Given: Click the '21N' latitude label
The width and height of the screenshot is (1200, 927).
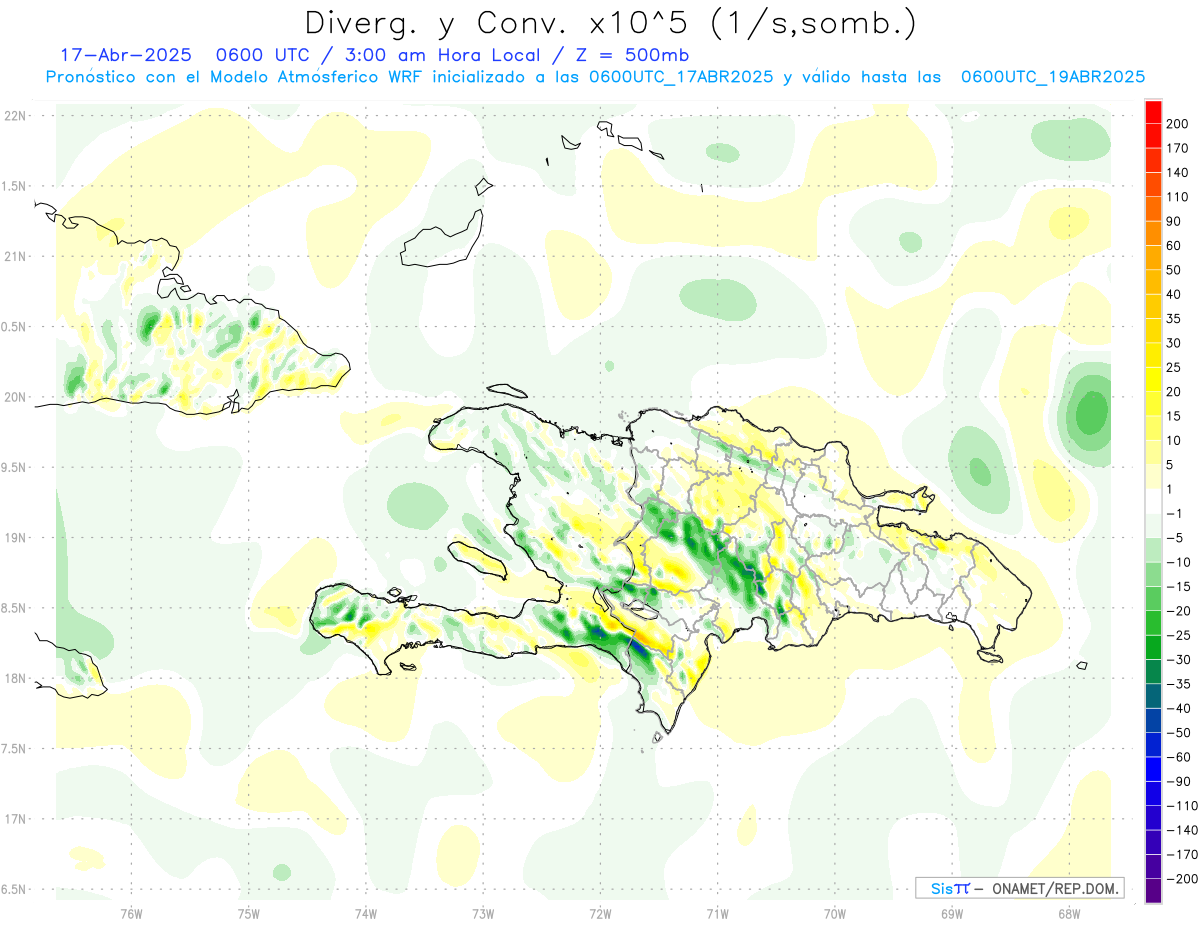Looking at the screenshot, I should tap(15, 257).
